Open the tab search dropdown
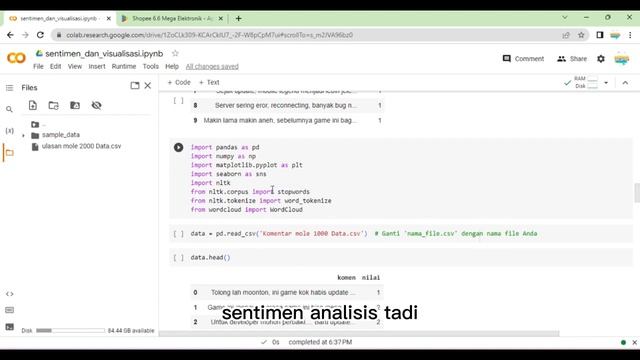Screen dimensions: 640x360 565,18
